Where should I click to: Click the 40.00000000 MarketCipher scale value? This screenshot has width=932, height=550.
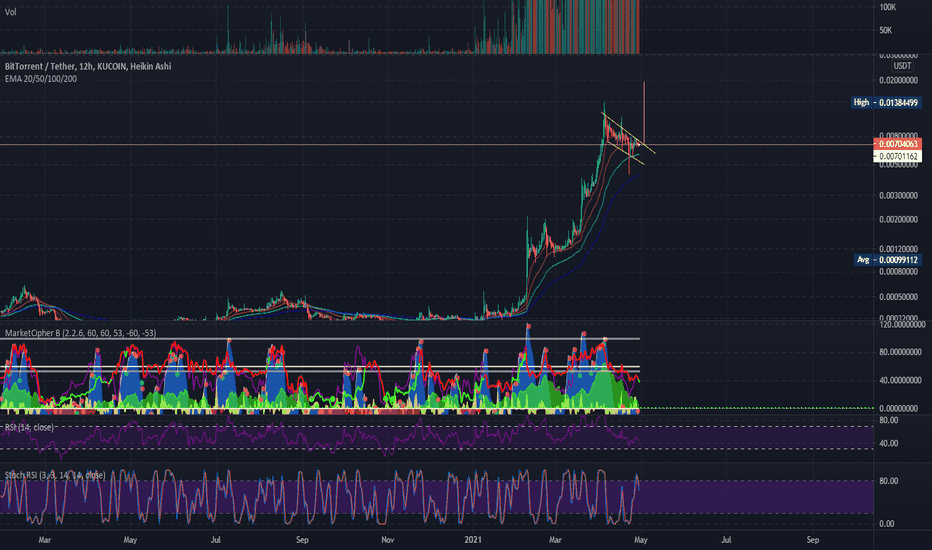[900, 381]
